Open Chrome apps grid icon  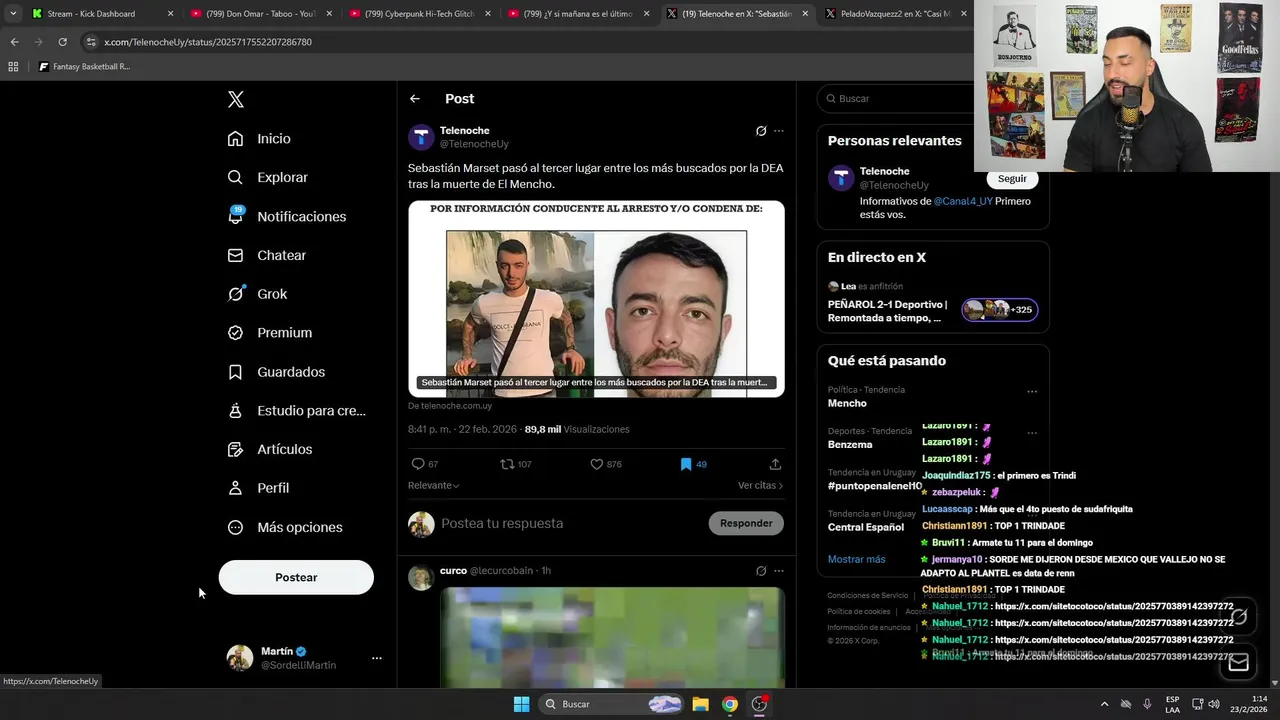(x=13, y=67)
